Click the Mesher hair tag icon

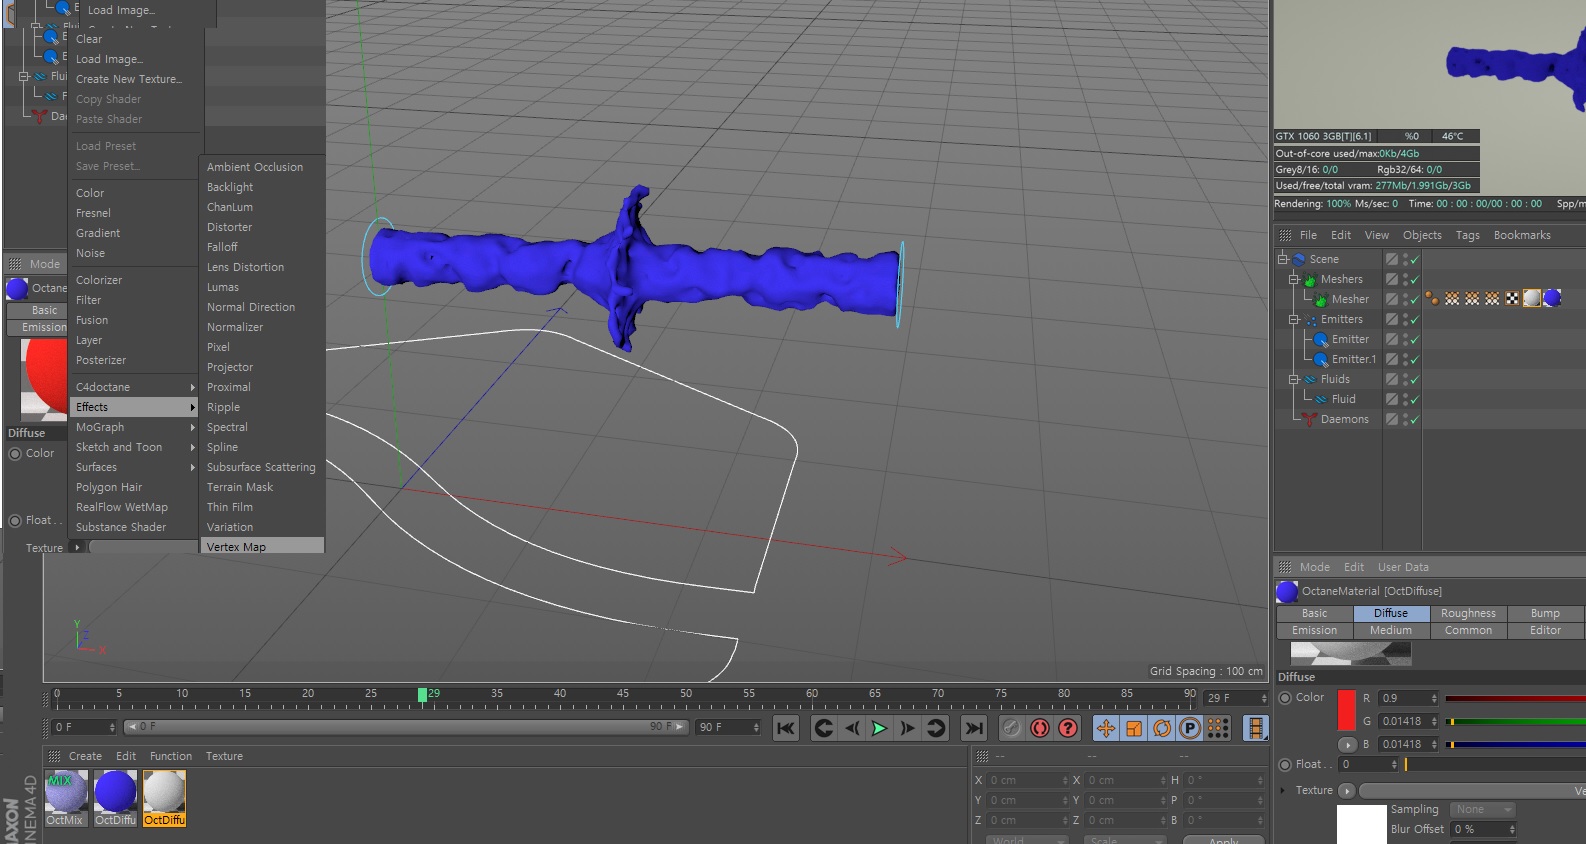(1432, 298)
